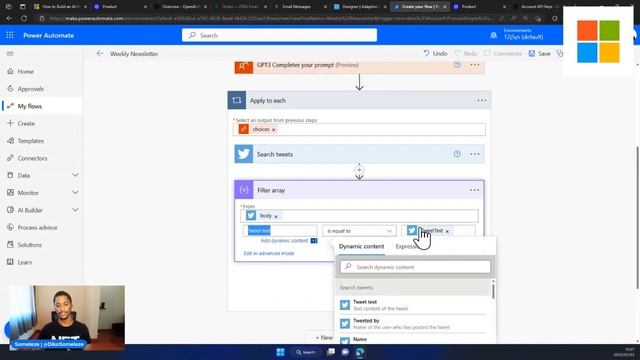This screenshot has height=360, width=640.
Task: Open GPT3 Completes your prompt more options
Action: [475, 65]
